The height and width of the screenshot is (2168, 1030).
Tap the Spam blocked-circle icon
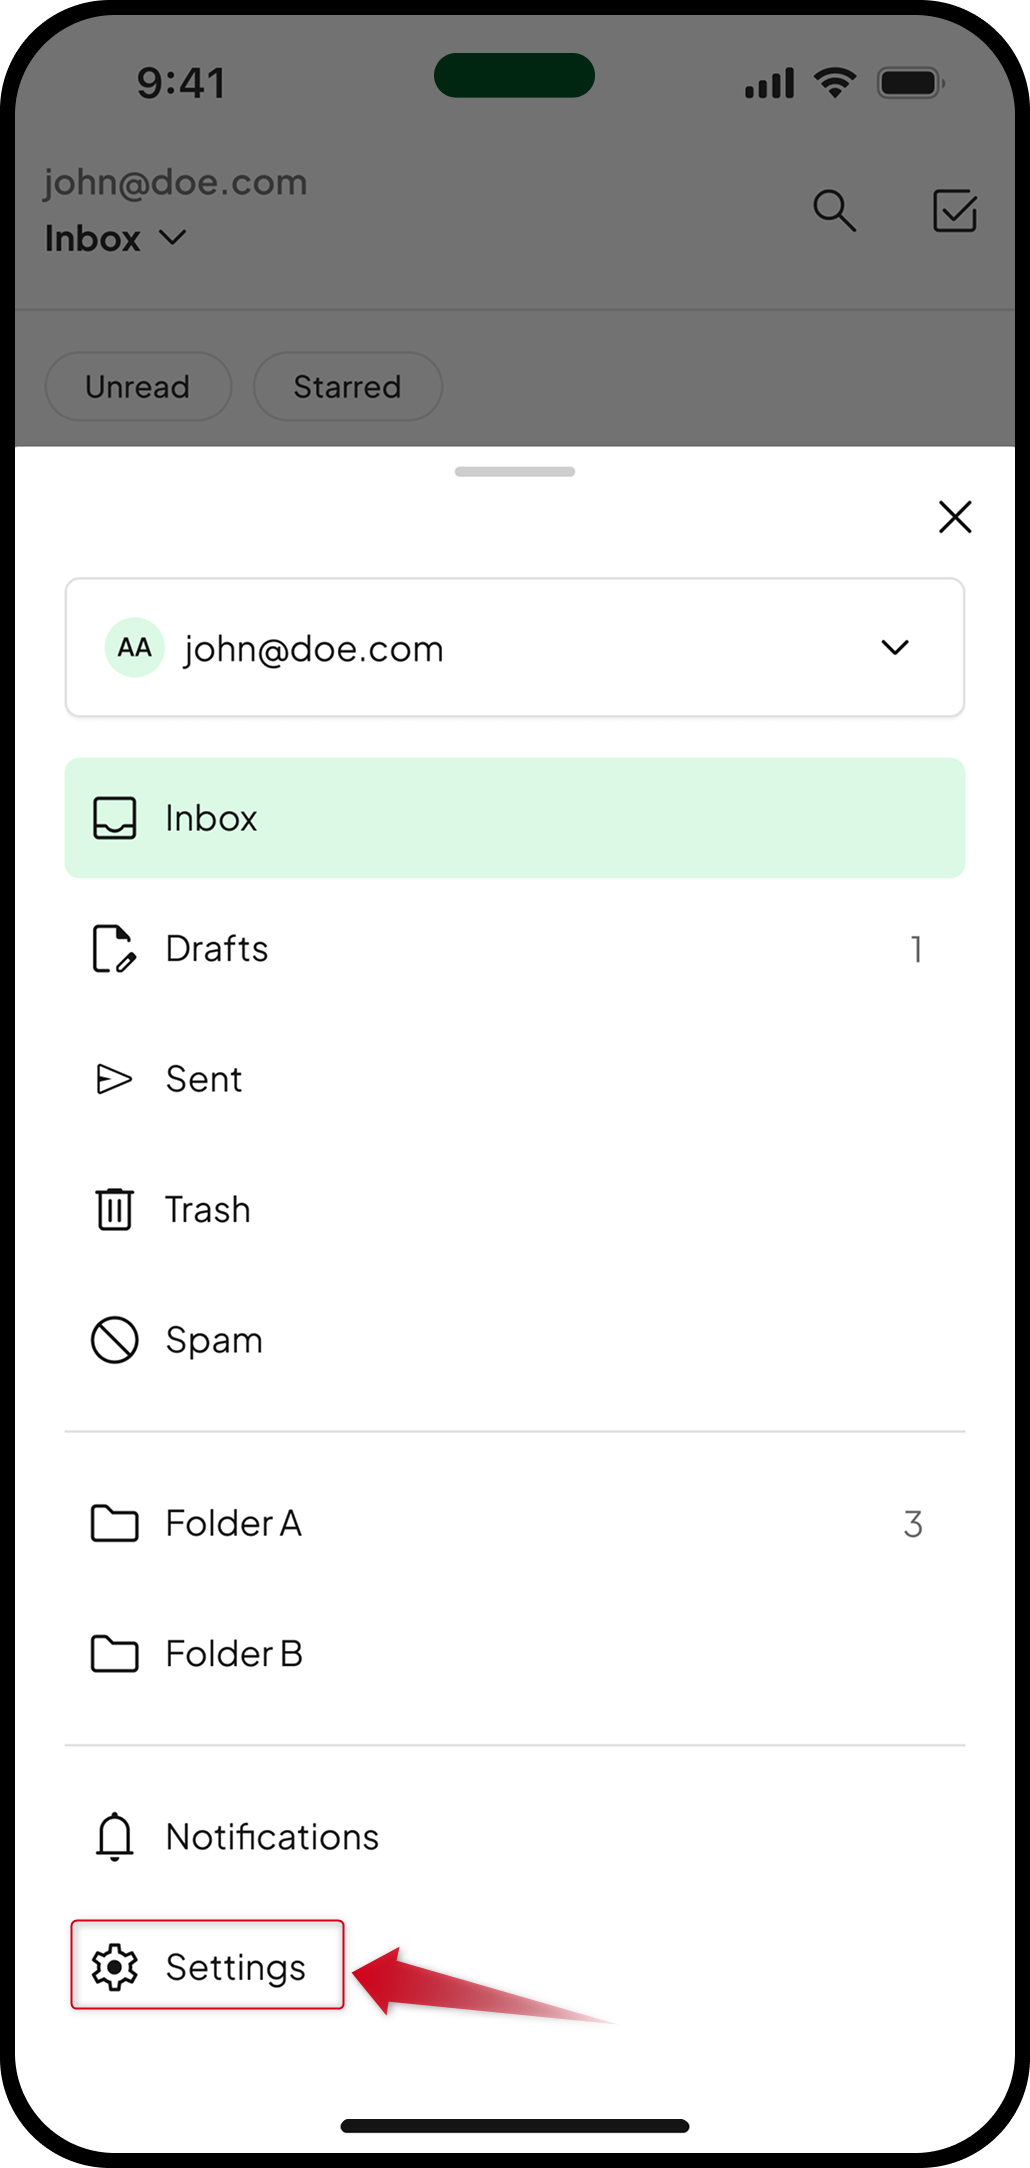115,1339
